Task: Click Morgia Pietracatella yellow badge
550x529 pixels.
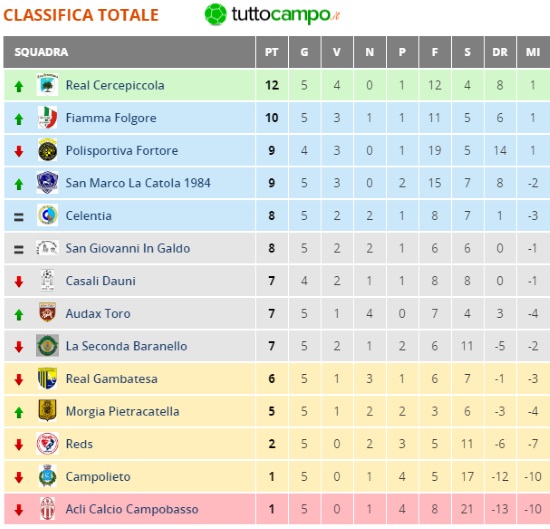Action: pyautogui.click(x=47, y=411)
